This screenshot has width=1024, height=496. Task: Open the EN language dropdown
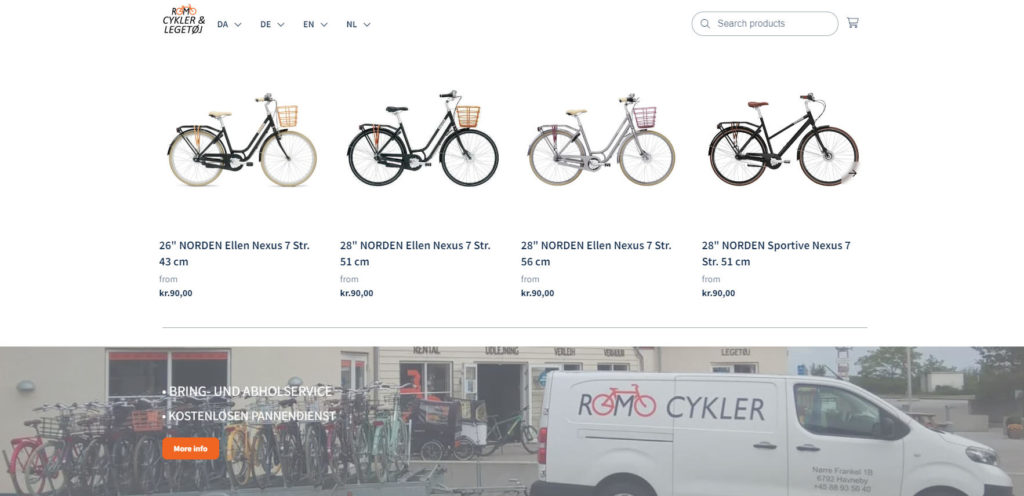[315, 24]
